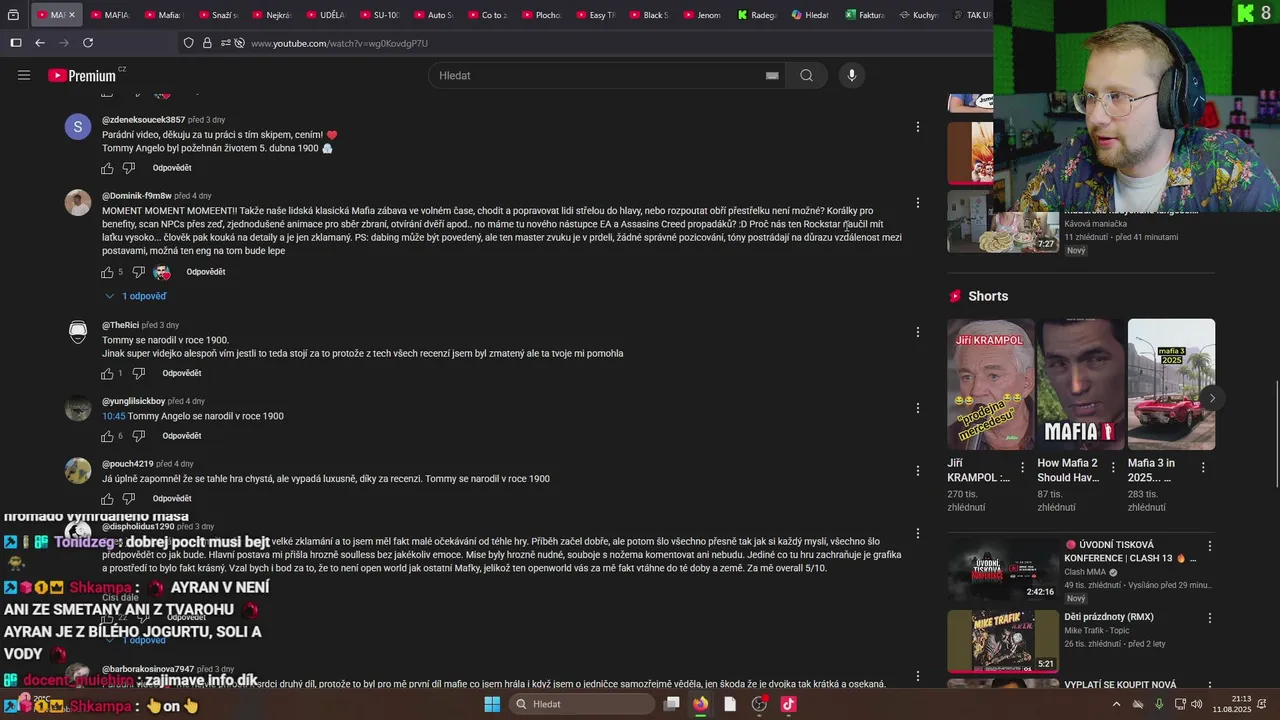Open options menu for @pouch4219 comment
The width and height of the screenshot is (1280, 720).
[x=917, y=470]
